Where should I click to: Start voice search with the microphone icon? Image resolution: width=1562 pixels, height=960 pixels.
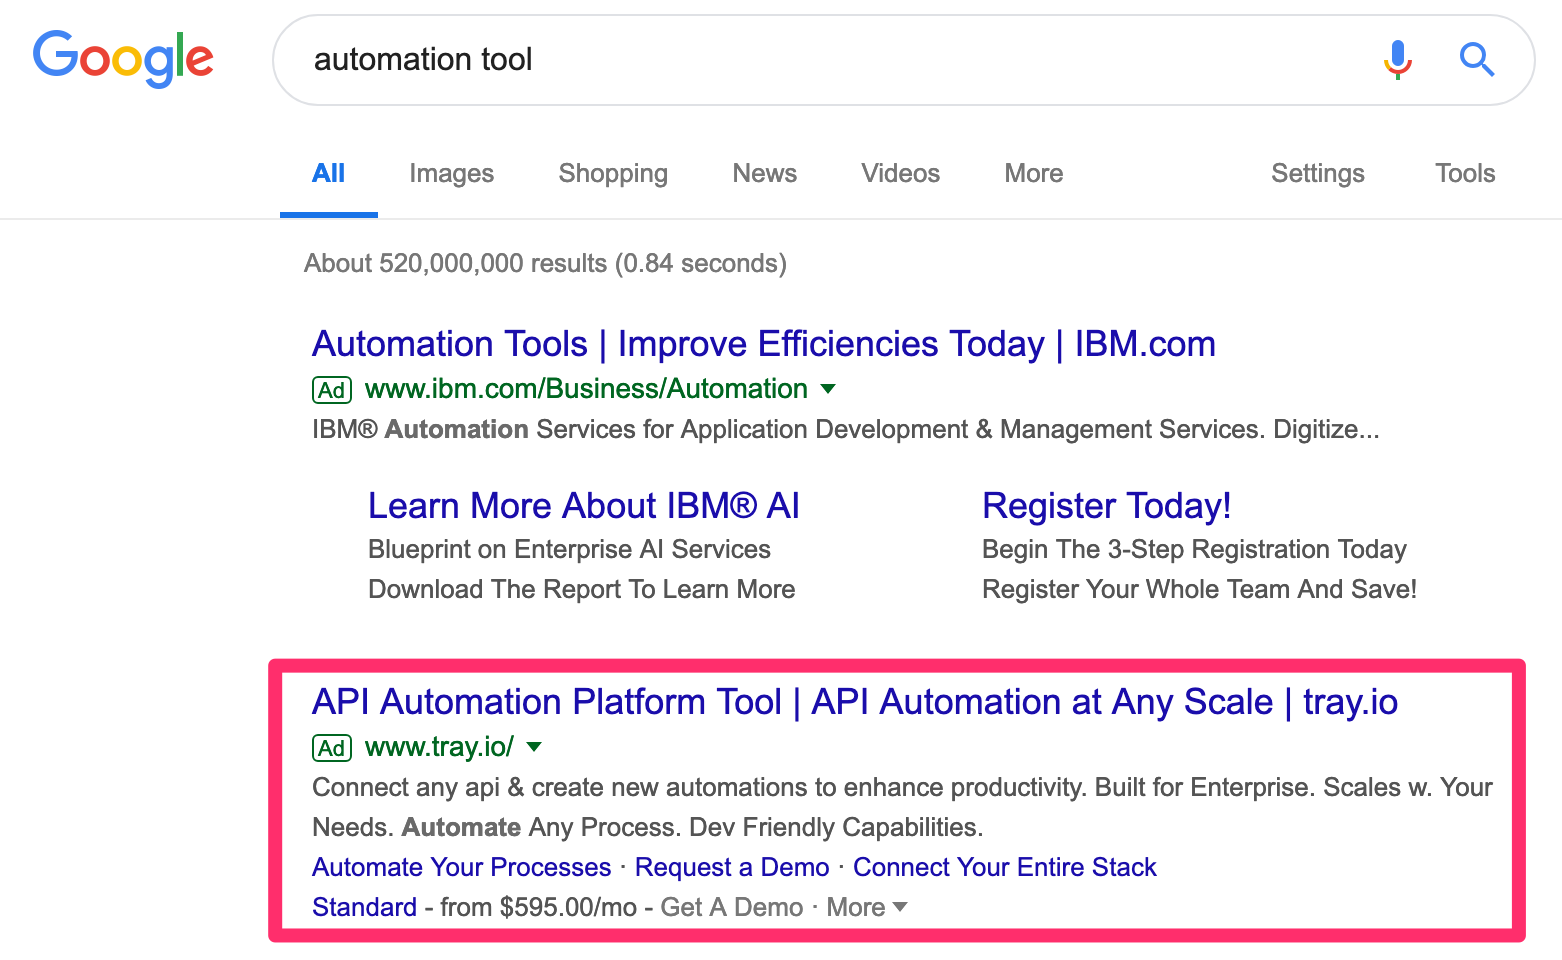pos(1397,60)
